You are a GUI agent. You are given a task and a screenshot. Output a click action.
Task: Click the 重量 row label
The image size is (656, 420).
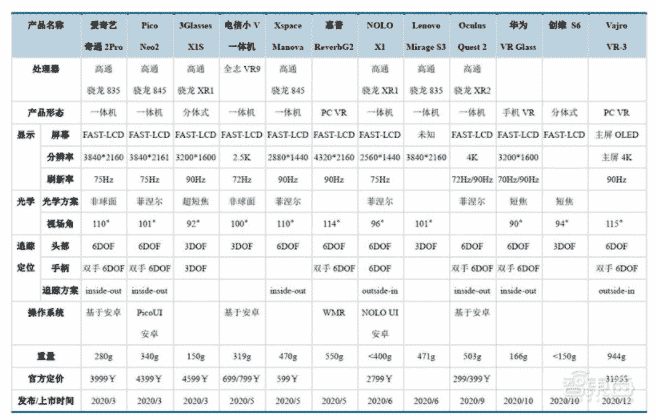pyautogui.click(x=46, y=356)
